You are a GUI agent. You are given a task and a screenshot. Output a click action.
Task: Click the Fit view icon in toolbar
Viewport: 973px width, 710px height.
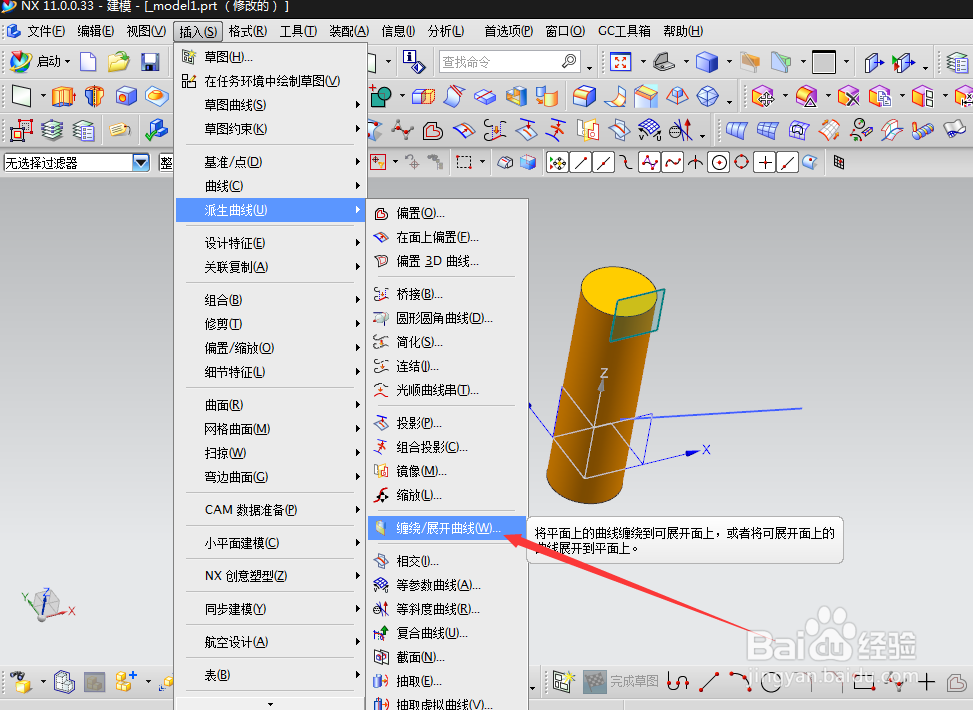(x=621, y=61)
